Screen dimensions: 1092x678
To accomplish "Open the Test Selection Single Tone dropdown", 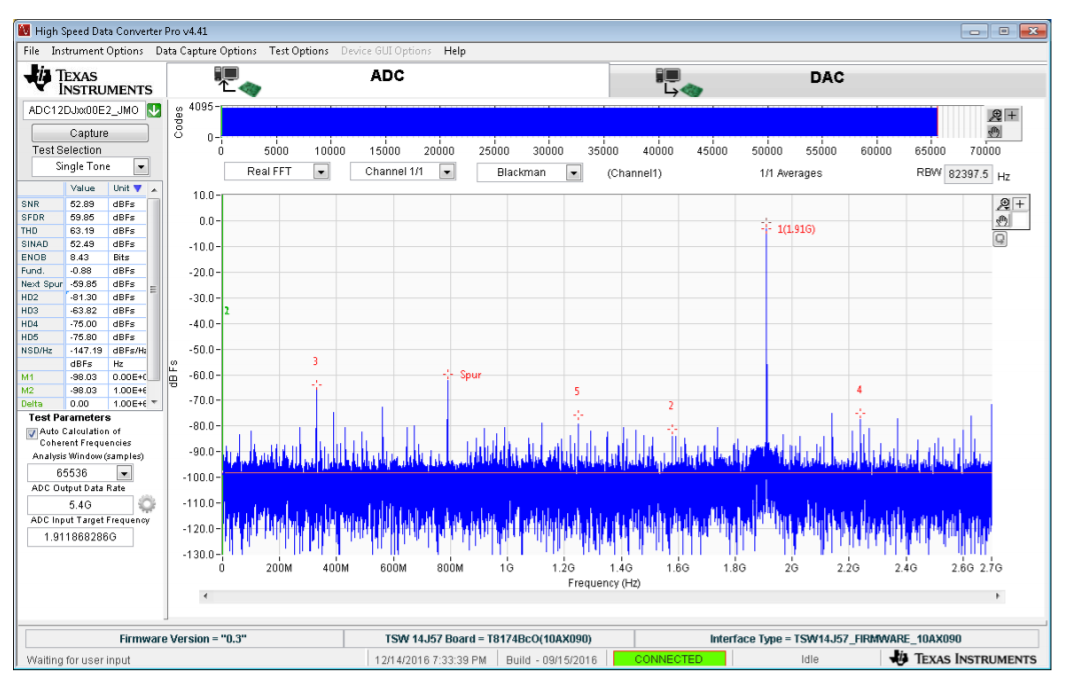I will pyautogui.click(x=141, y=166).
